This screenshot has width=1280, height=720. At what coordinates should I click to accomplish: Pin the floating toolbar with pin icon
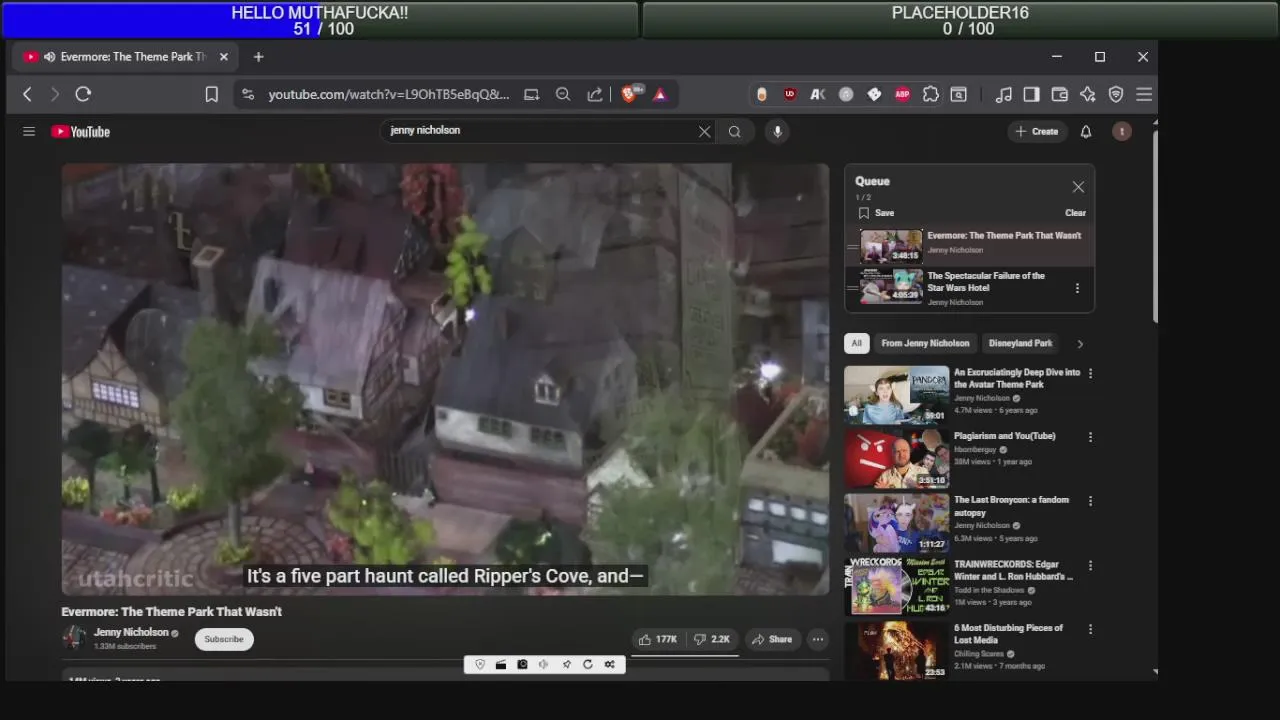566,665
